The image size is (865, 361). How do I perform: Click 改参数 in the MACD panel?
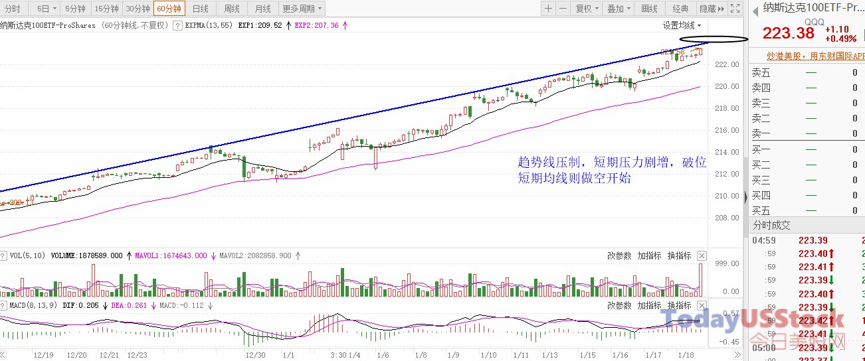[x=619, y=305]
